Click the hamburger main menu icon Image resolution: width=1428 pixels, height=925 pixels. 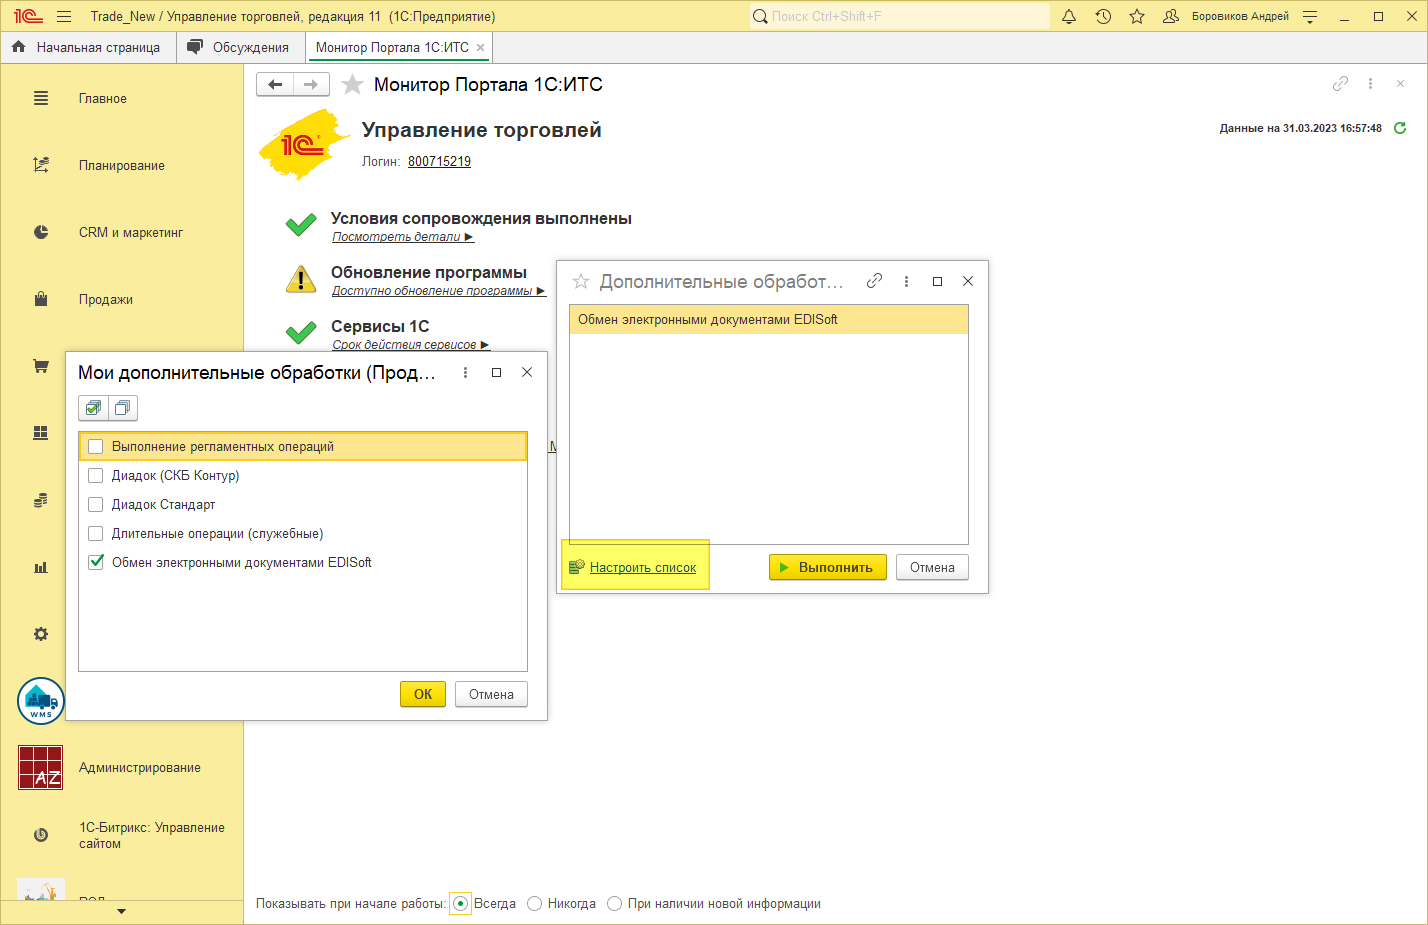pyautogui.click(x=64, y=16)
